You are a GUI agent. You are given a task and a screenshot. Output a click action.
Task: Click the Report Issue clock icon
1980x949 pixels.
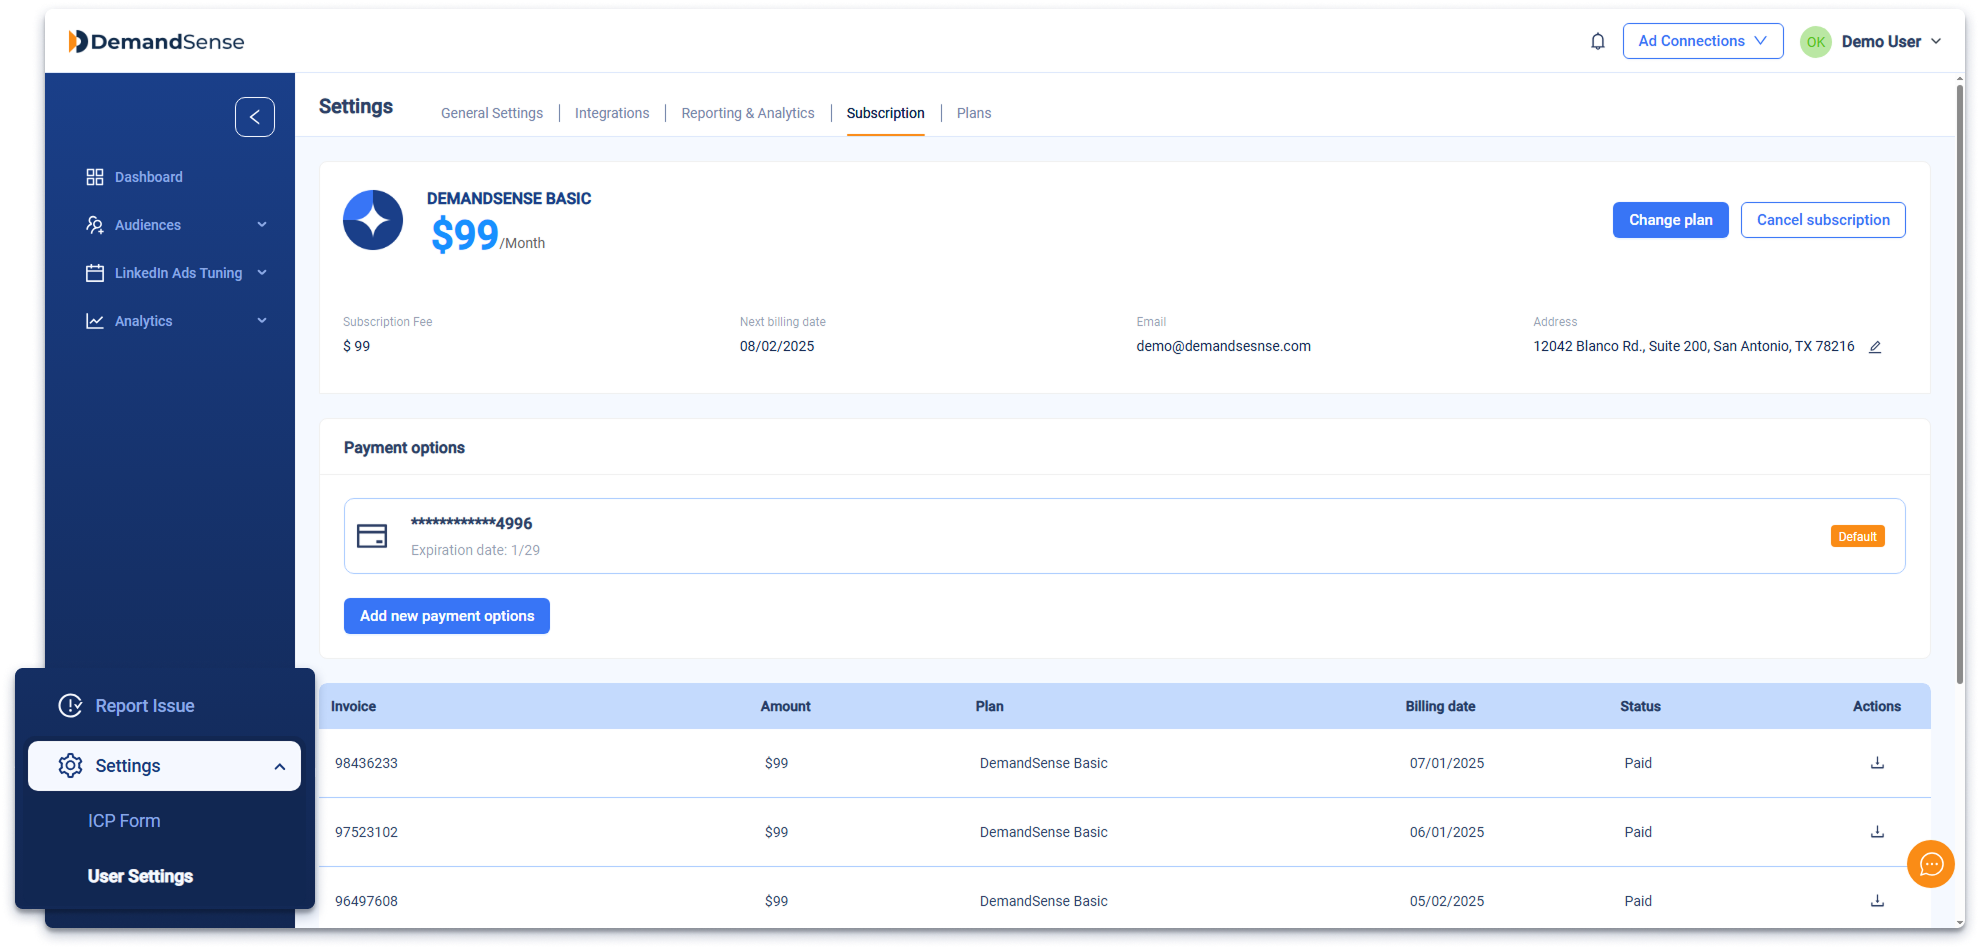[70, 706]
